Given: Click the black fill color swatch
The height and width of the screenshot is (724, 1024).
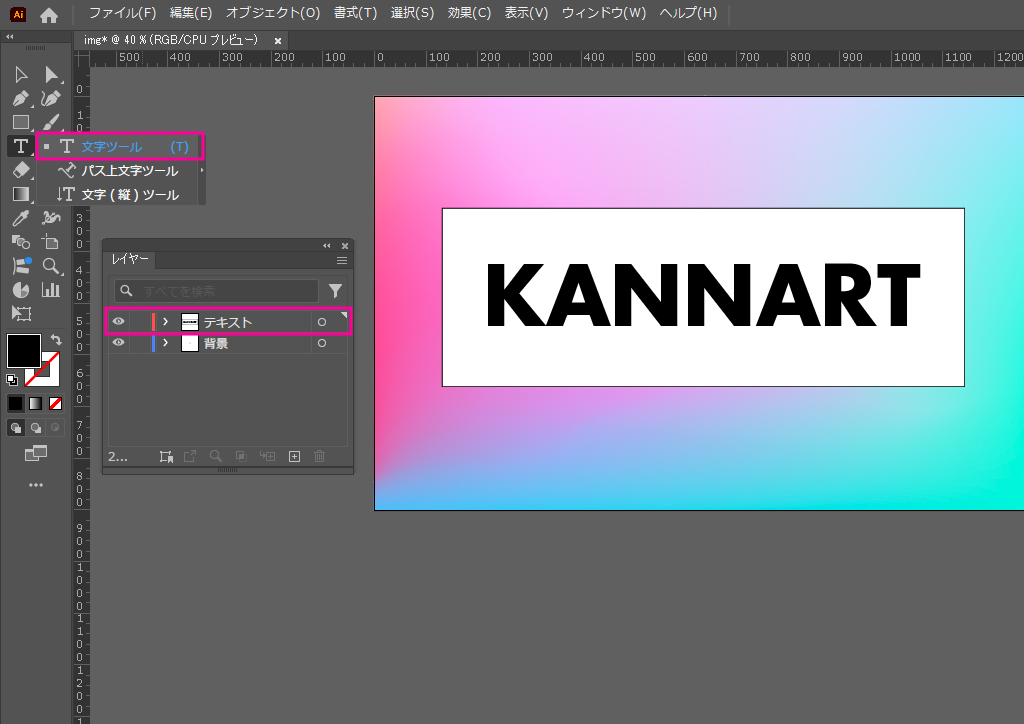Looking at the screenshot, I should (x=24, y=351).
